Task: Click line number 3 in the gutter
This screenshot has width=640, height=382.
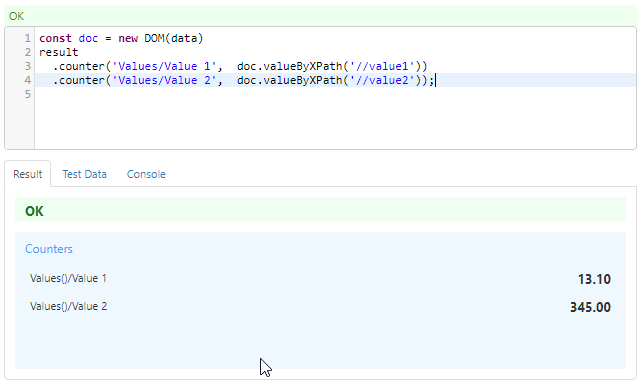Action: coord(27,66)
